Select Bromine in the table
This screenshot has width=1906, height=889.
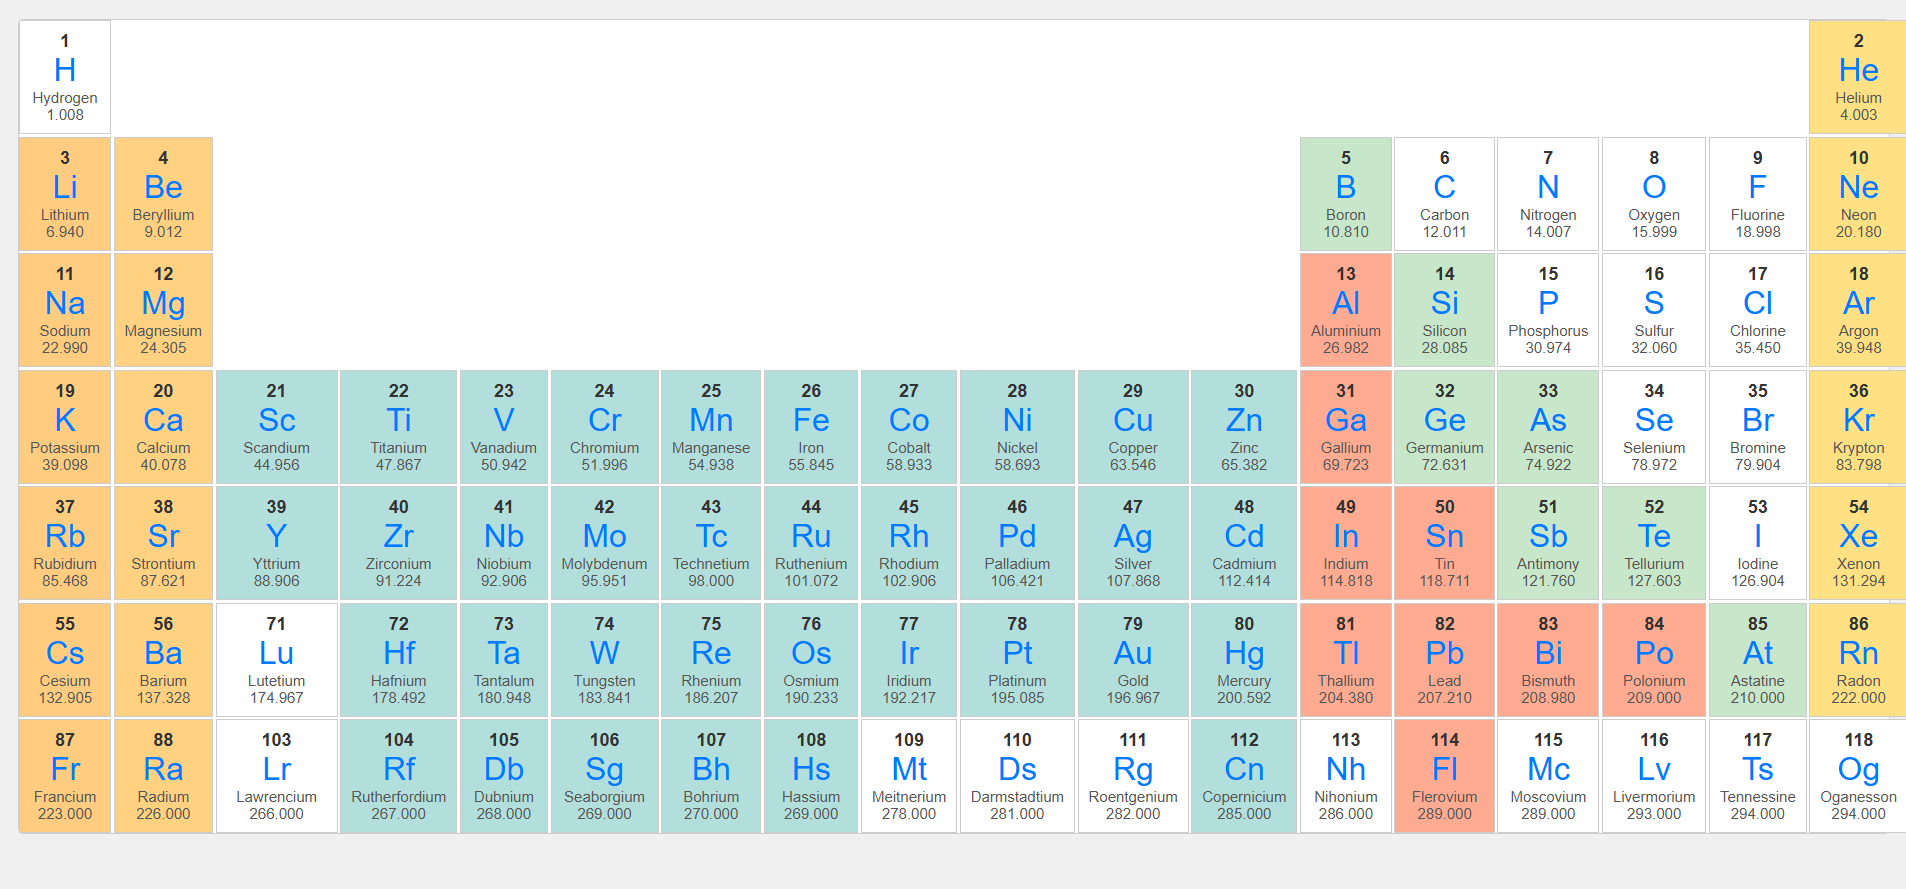pos(1757,427)
